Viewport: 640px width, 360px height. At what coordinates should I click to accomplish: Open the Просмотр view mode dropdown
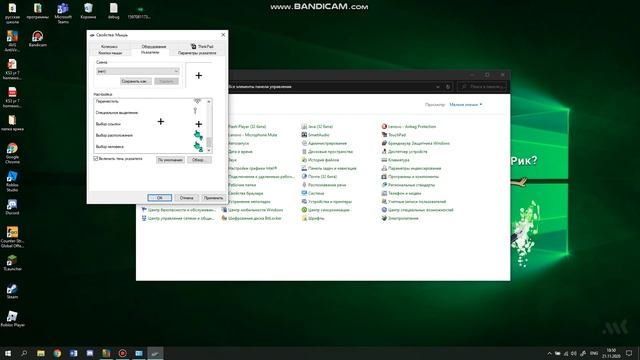466,104
